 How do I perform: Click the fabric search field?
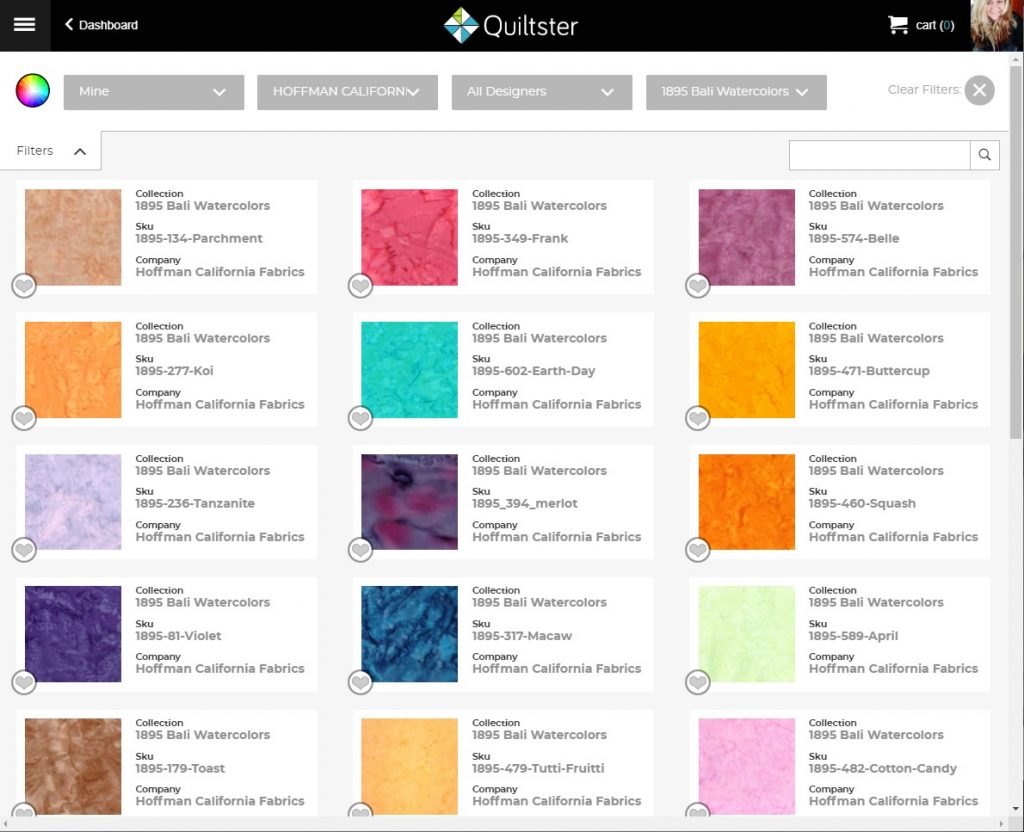[x=879, y=155]
